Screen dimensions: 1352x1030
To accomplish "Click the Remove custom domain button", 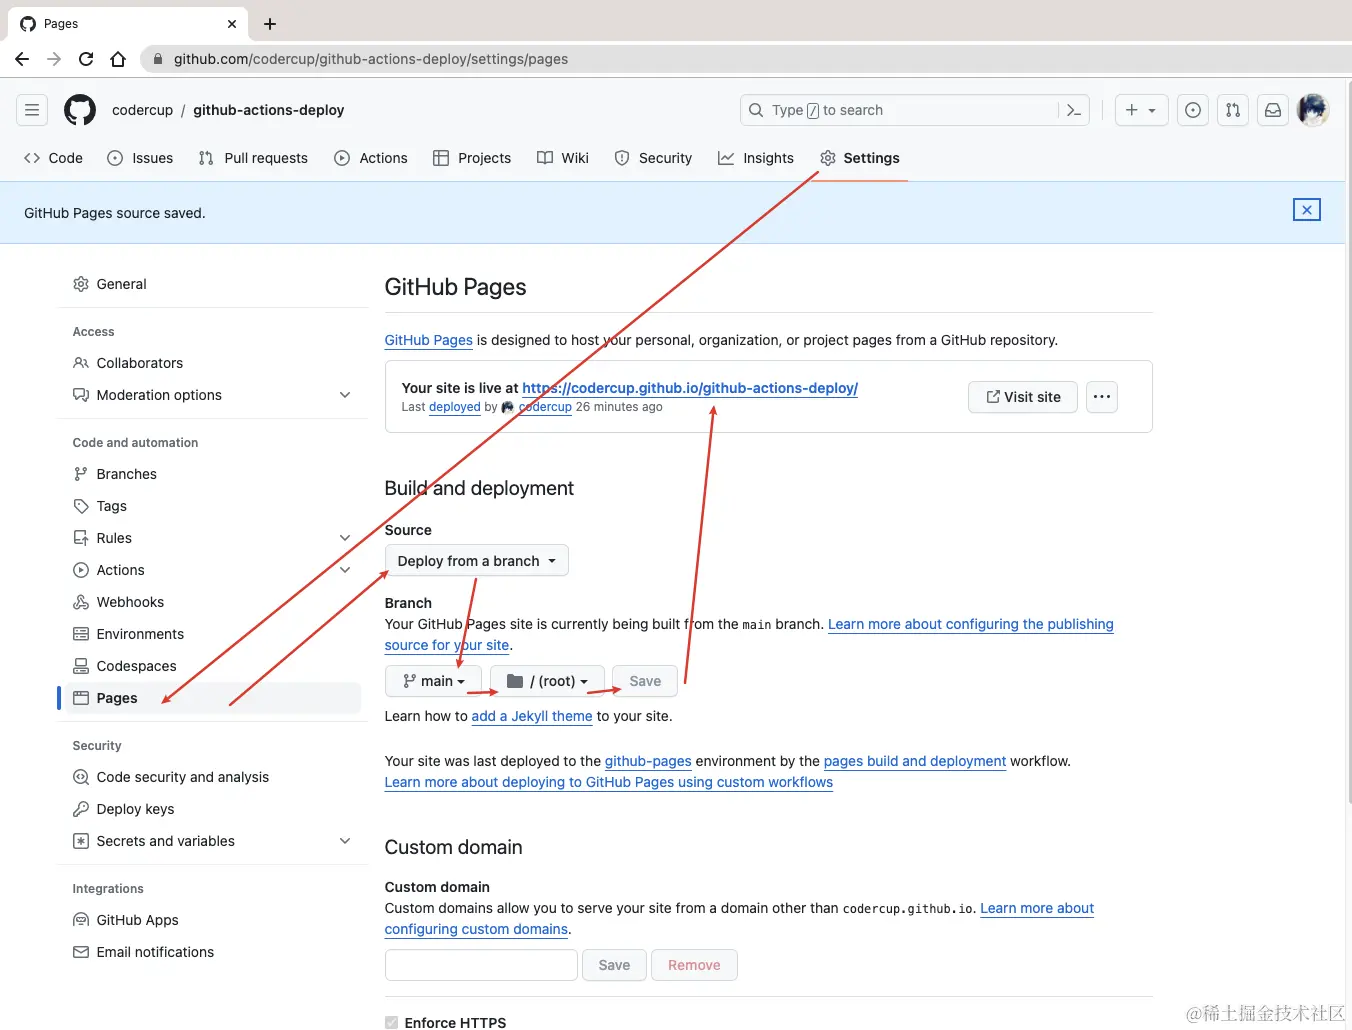I will (x=694, y=965).
